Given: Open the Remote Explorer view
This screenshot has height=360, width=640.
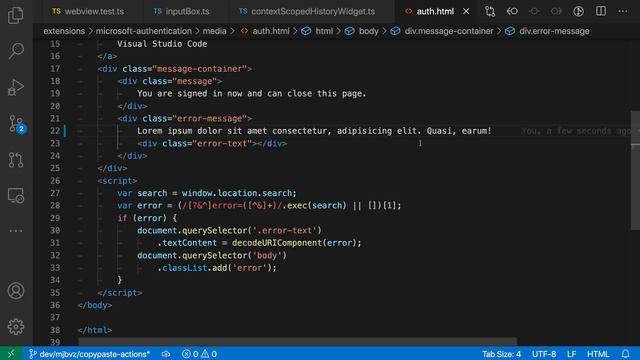Looking at the screenshot, I should [x=16, y=196].
